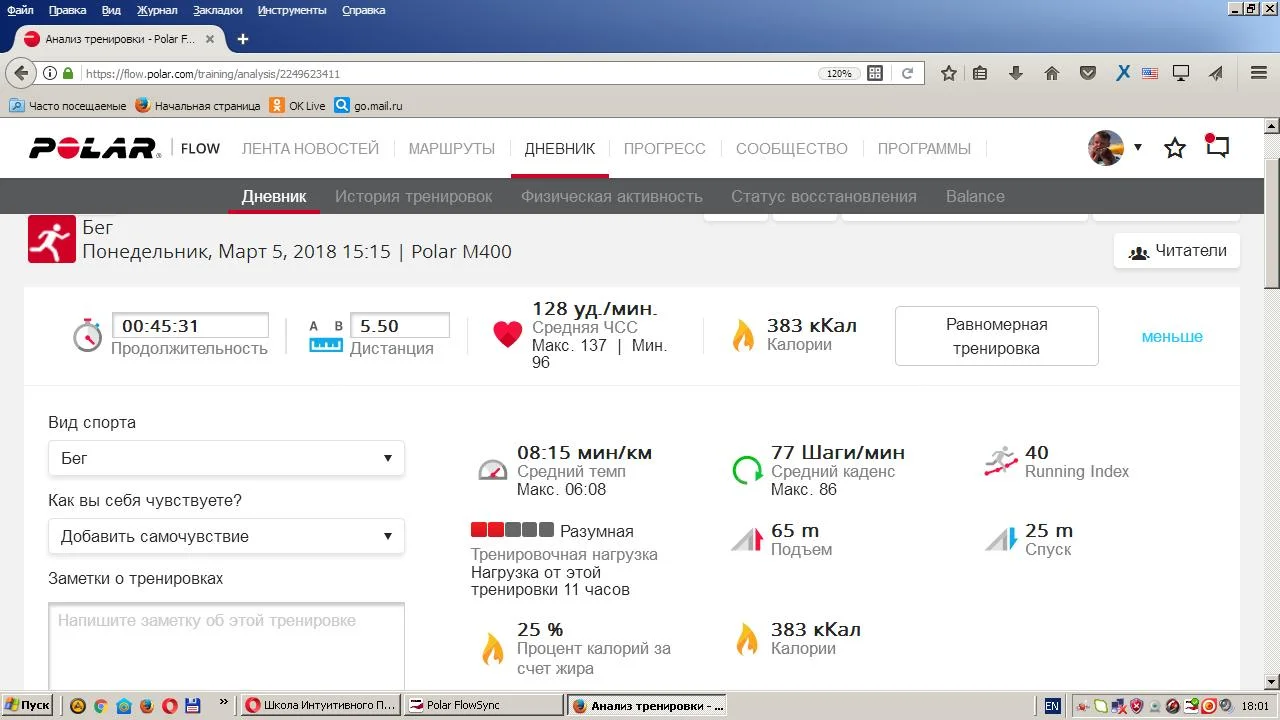
Task: Click the Firefox bookmark star icon
Action: 949,73
